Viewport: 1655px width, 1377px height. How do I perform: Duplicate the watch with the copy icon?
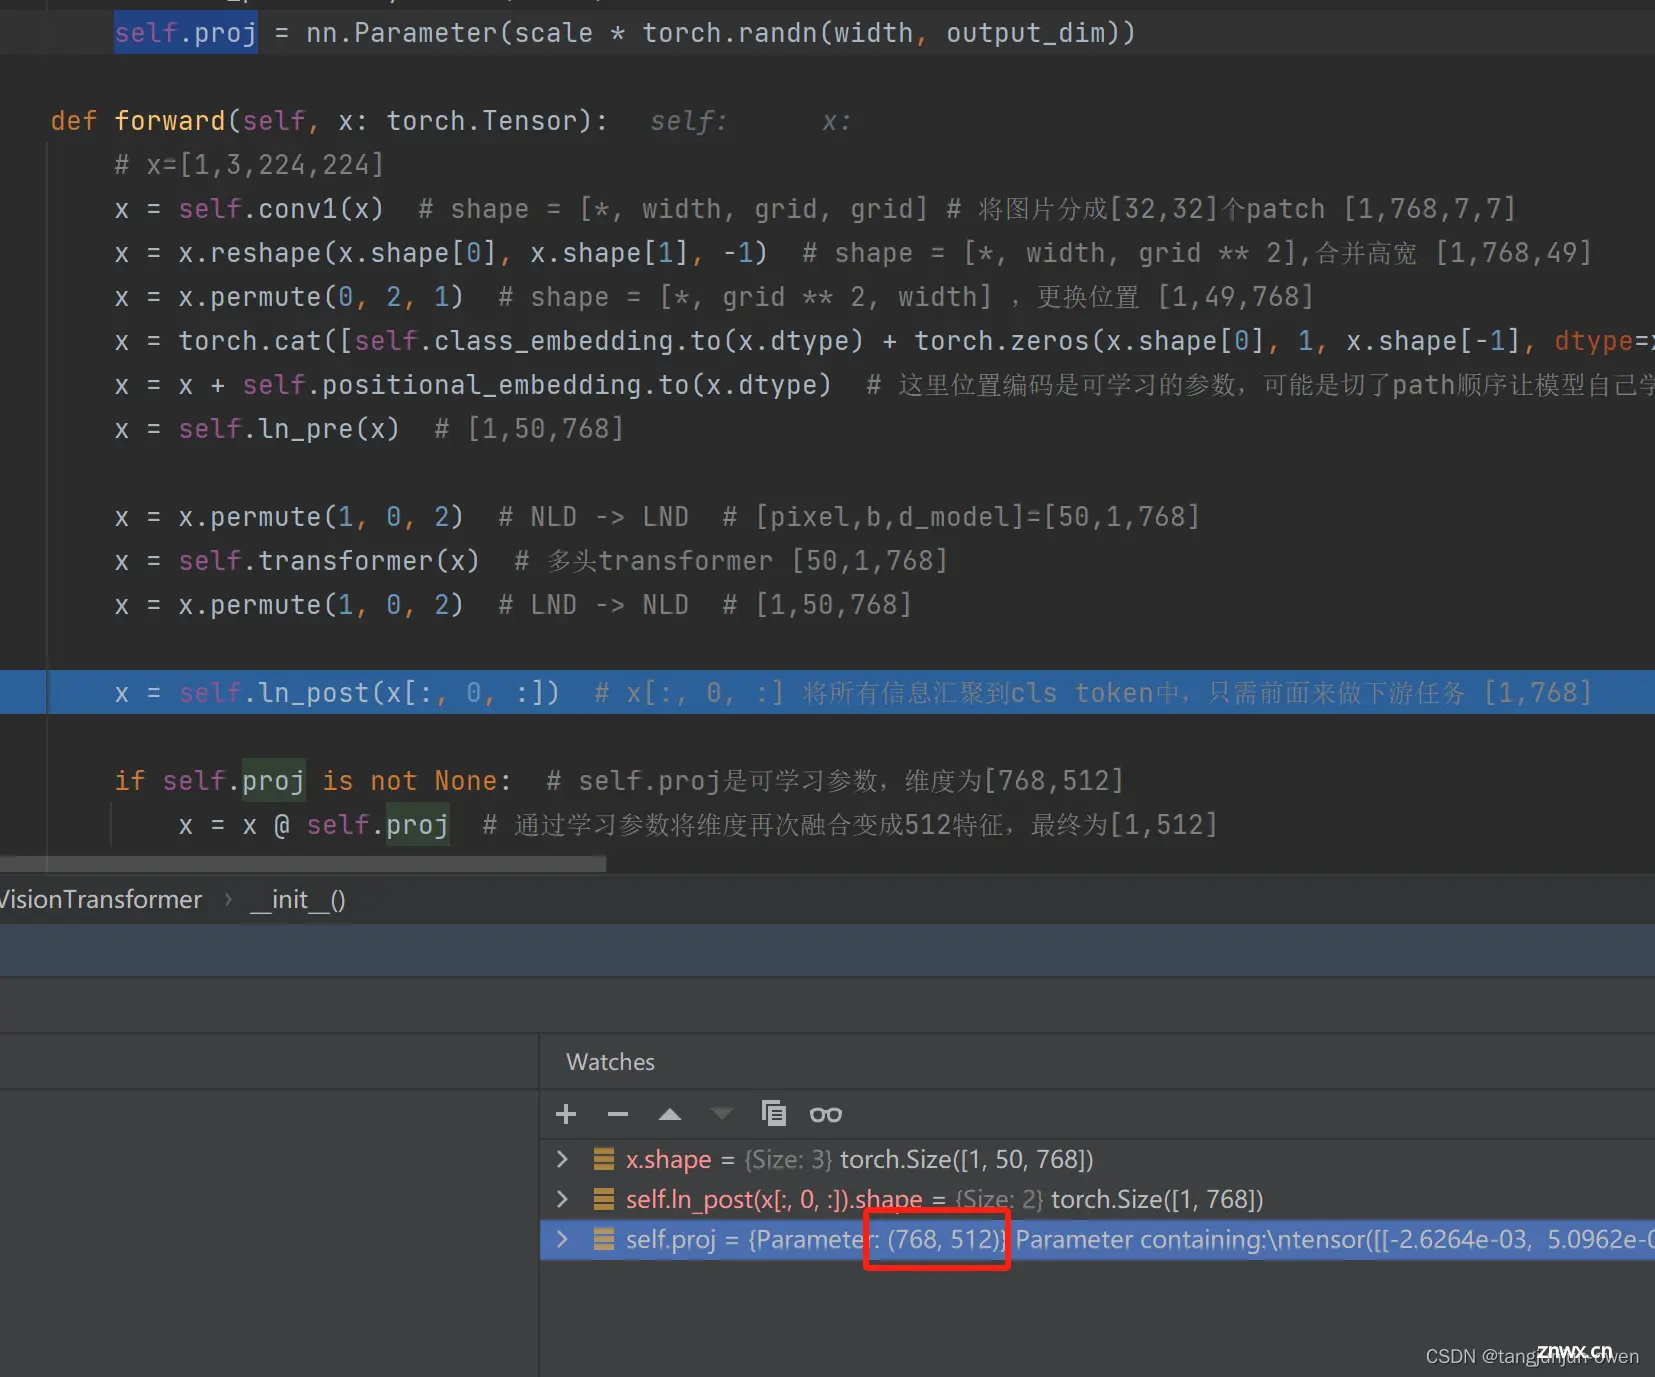pos(774,1113)
